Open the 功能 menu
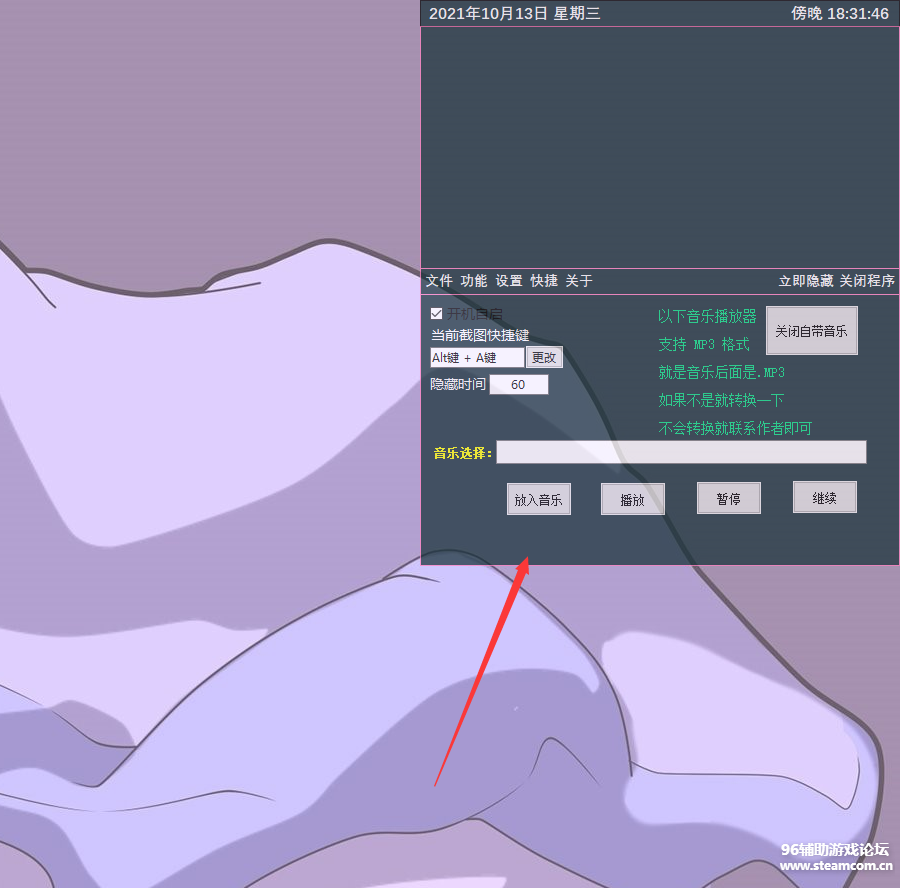 coord(474,281)
